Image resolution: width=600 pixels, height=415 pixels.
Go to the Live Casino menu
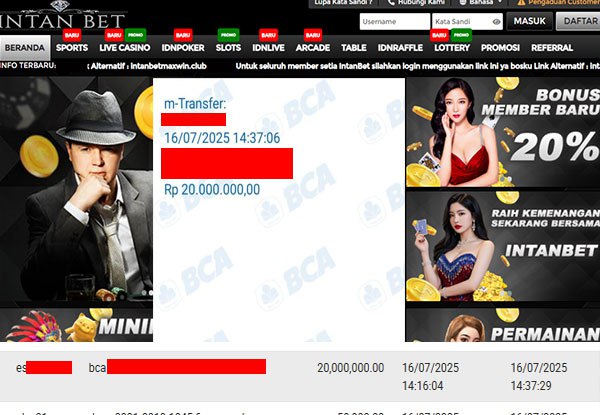pos(125,48)
